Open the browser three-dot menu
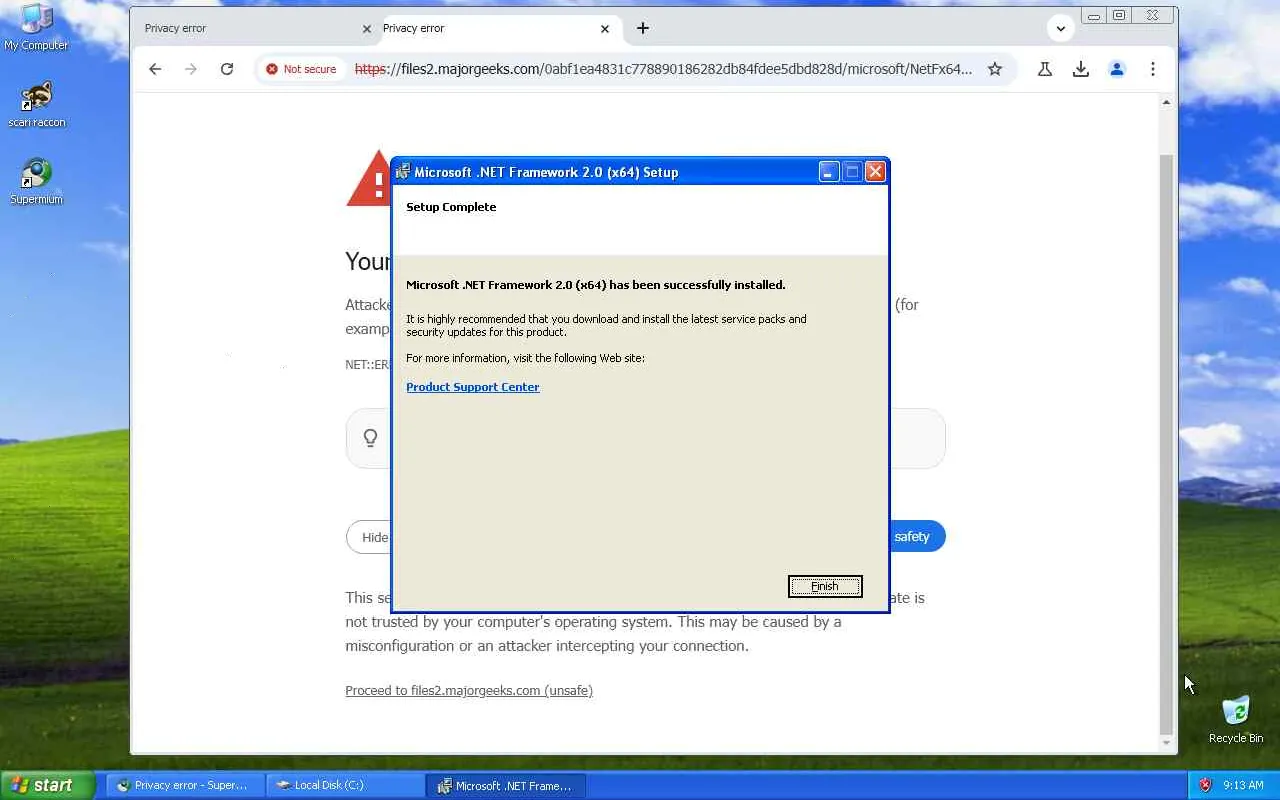 pyautogui.click(x=1153, y=69)
